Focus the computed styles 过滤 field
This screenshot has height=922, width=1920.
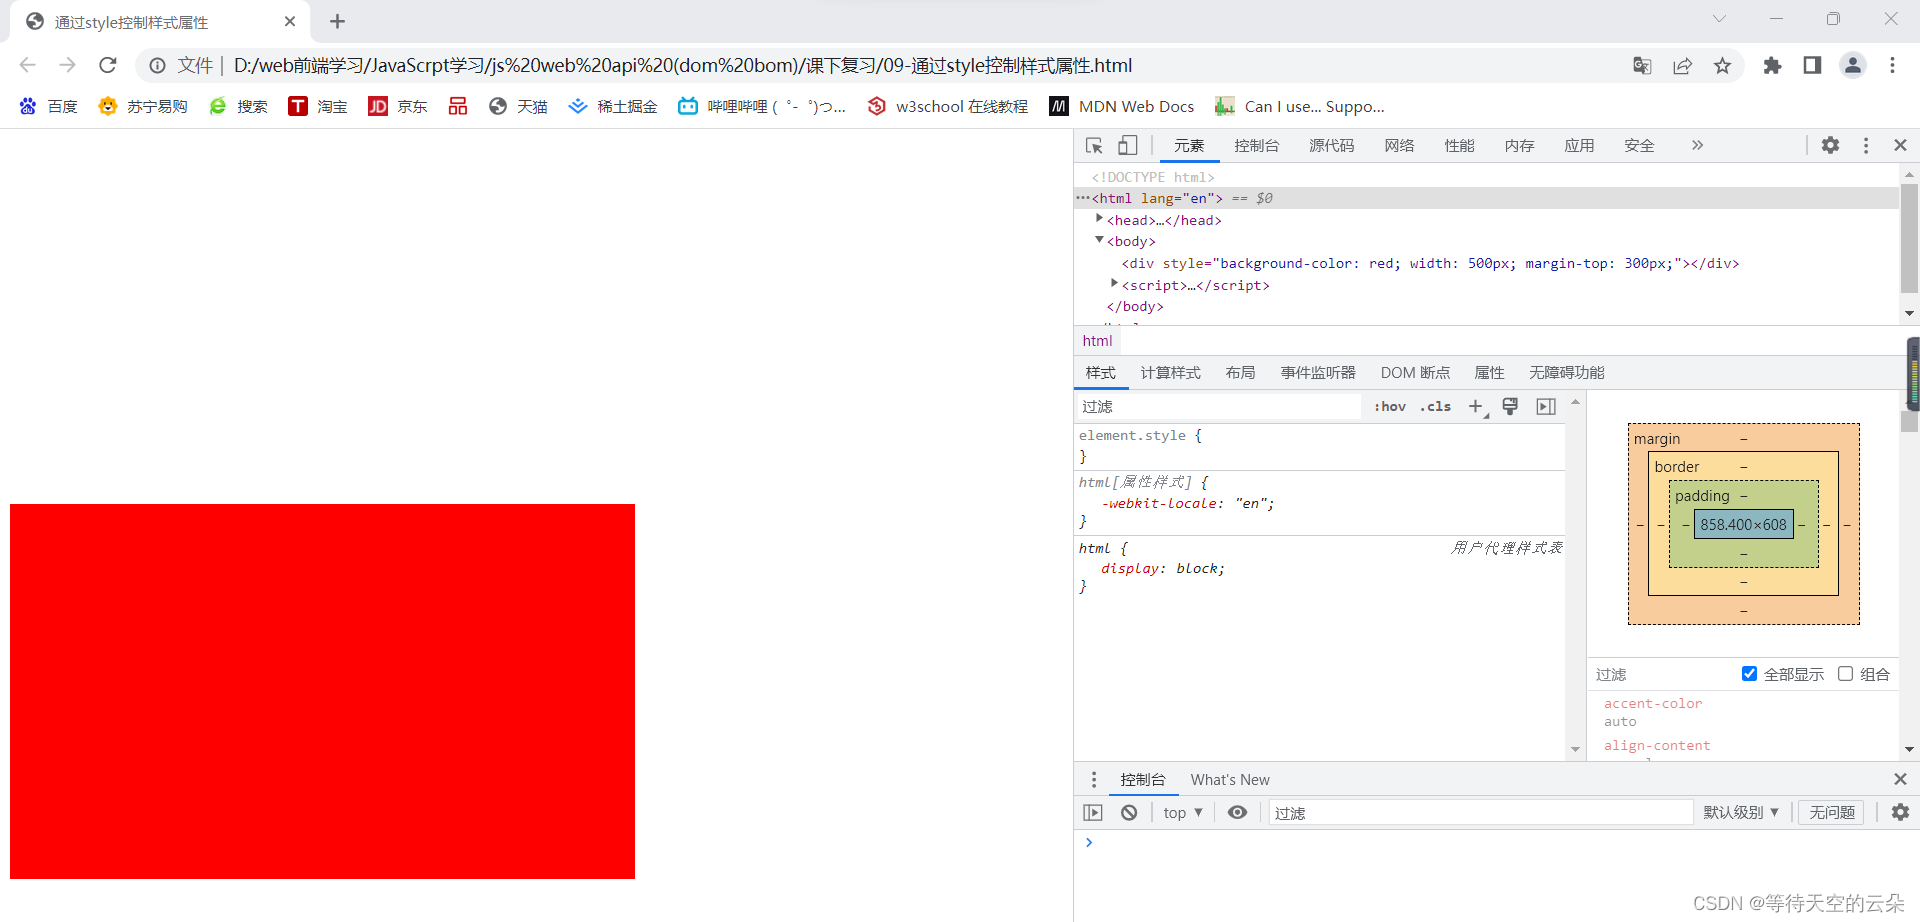click(1662, 674)
